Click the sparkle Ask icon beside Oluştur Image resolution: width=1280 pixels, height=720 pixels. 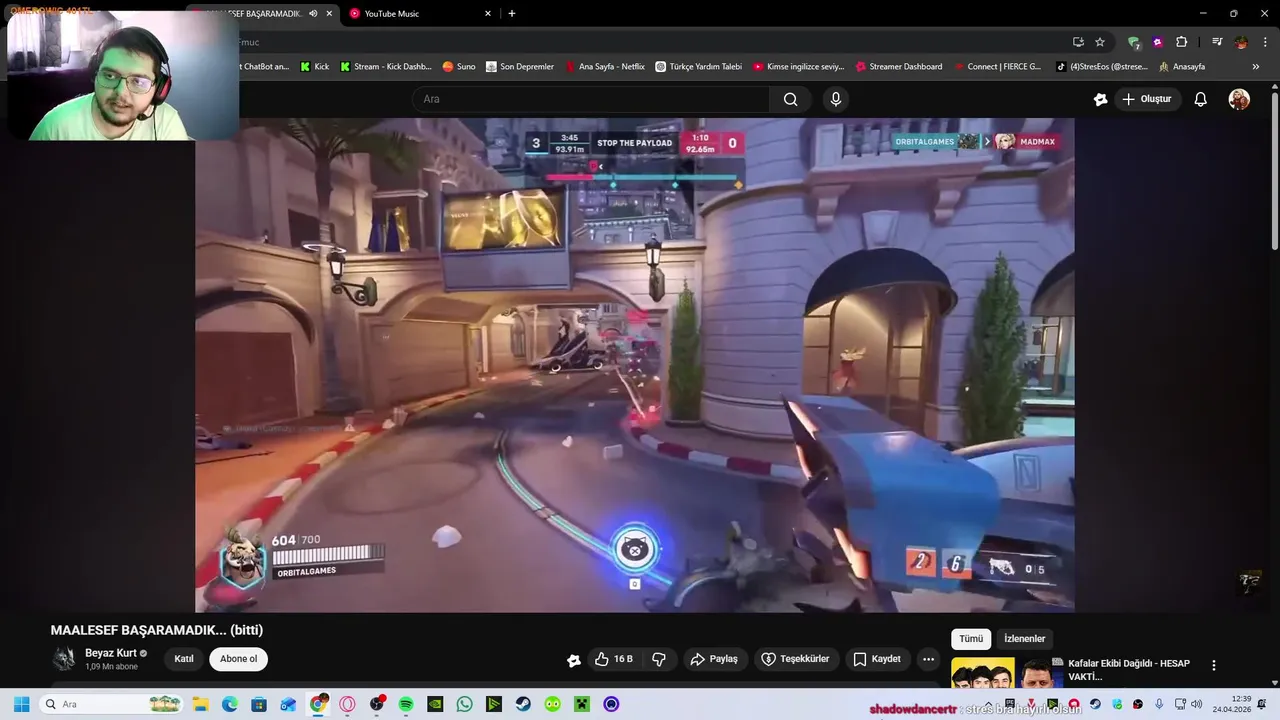click(x=1100, y=99)
